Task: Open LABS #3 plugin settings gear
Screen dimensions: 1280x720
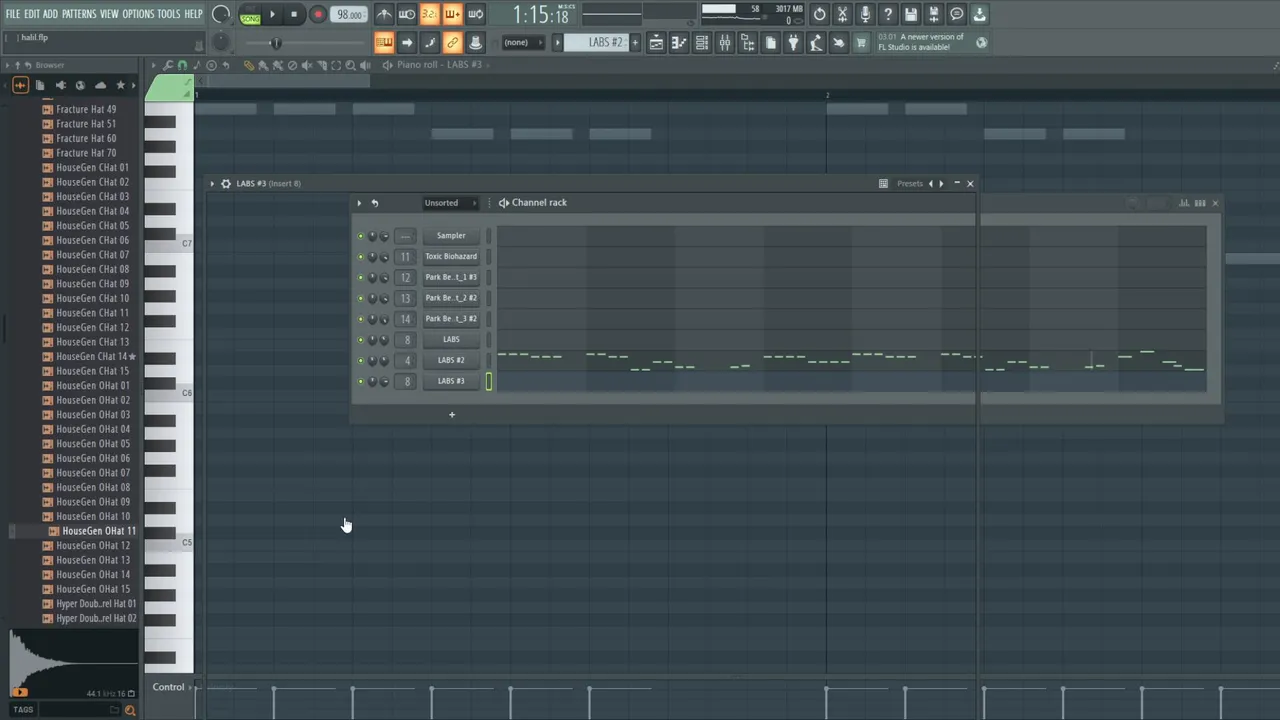Action: 226,184
